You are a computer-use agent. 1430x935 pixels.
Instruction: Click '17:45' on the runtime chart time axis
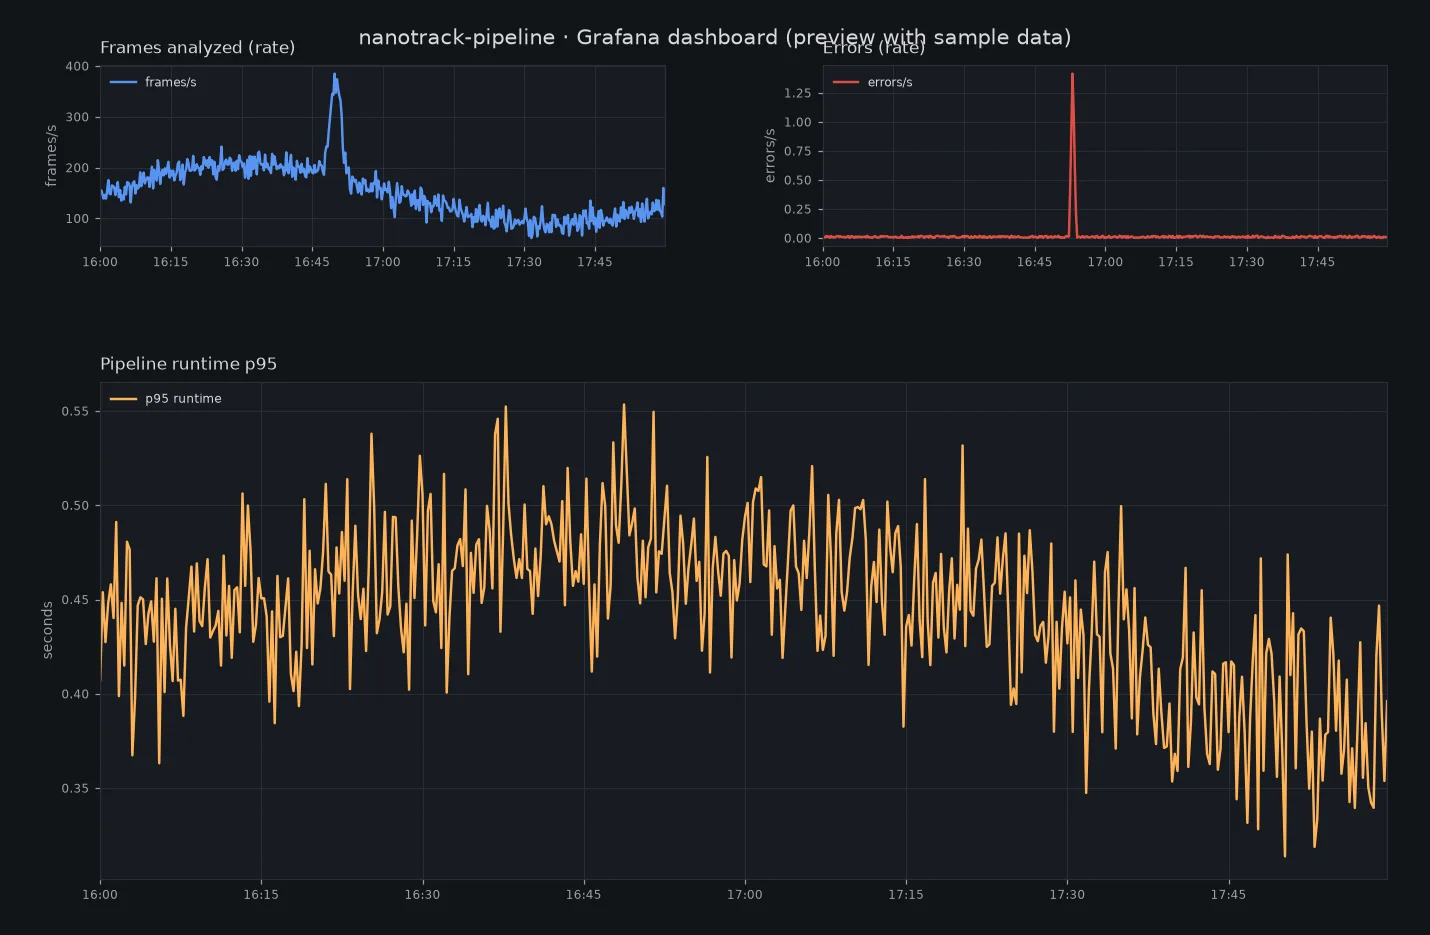[1228, 894]
